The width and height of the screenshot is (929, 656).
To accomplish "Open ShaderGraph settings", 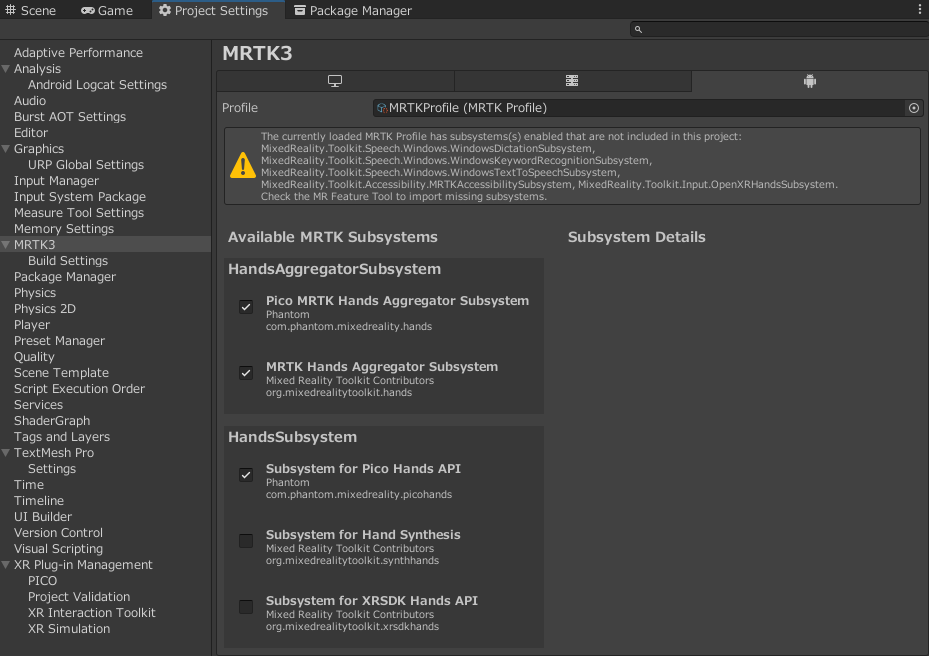I will pyautogui.click(x=52, y=421).
